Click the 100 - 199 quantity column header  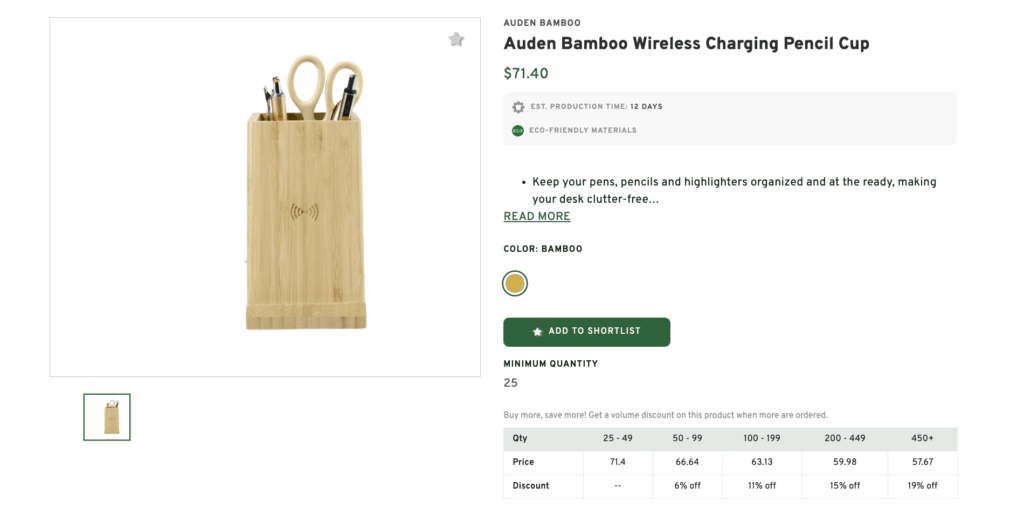(x=762, y=439)
